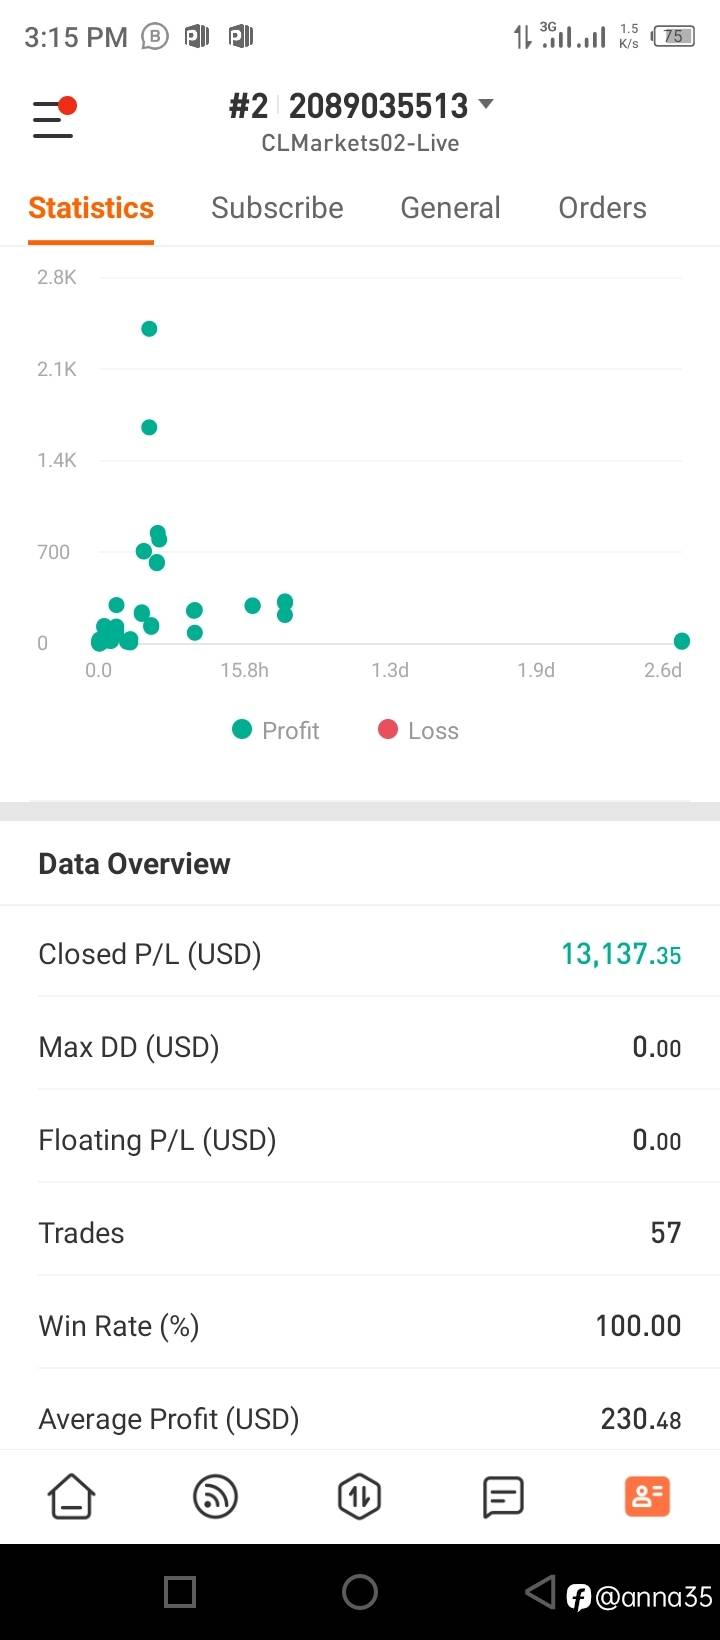
Task: Toggle Loss series in chart legend
Action: (418, 730)
